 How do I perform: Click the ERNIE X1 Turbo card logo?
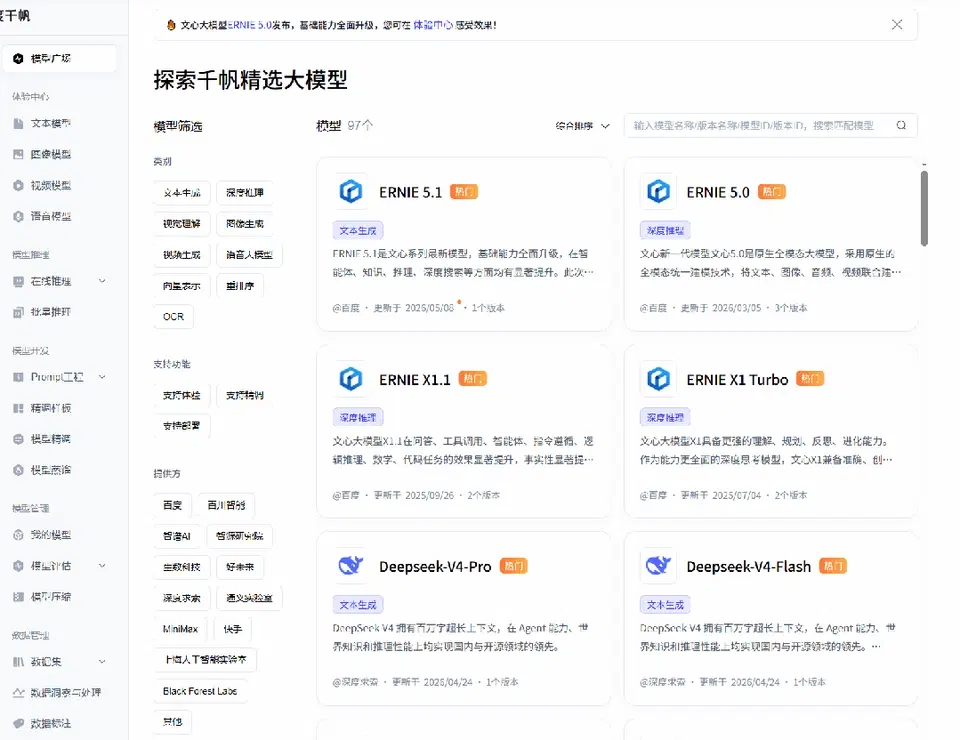pos(658,379)
